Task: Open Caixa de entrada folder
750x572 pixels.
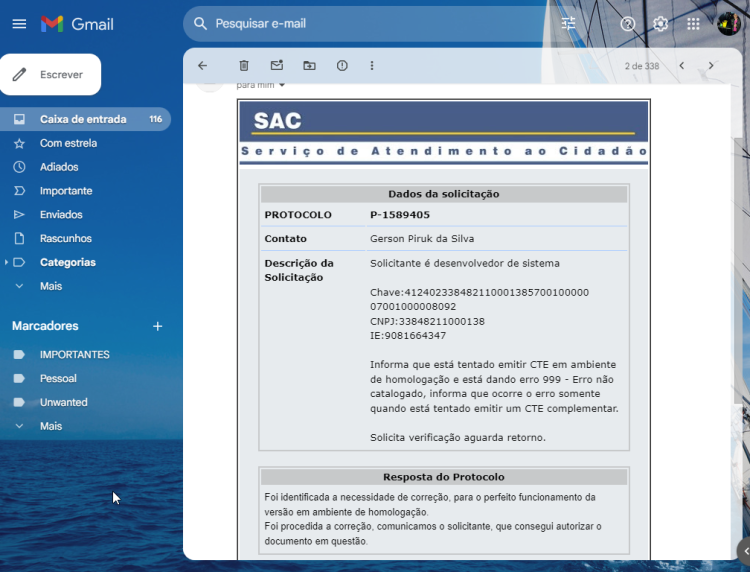Action: tap(85, 119)
